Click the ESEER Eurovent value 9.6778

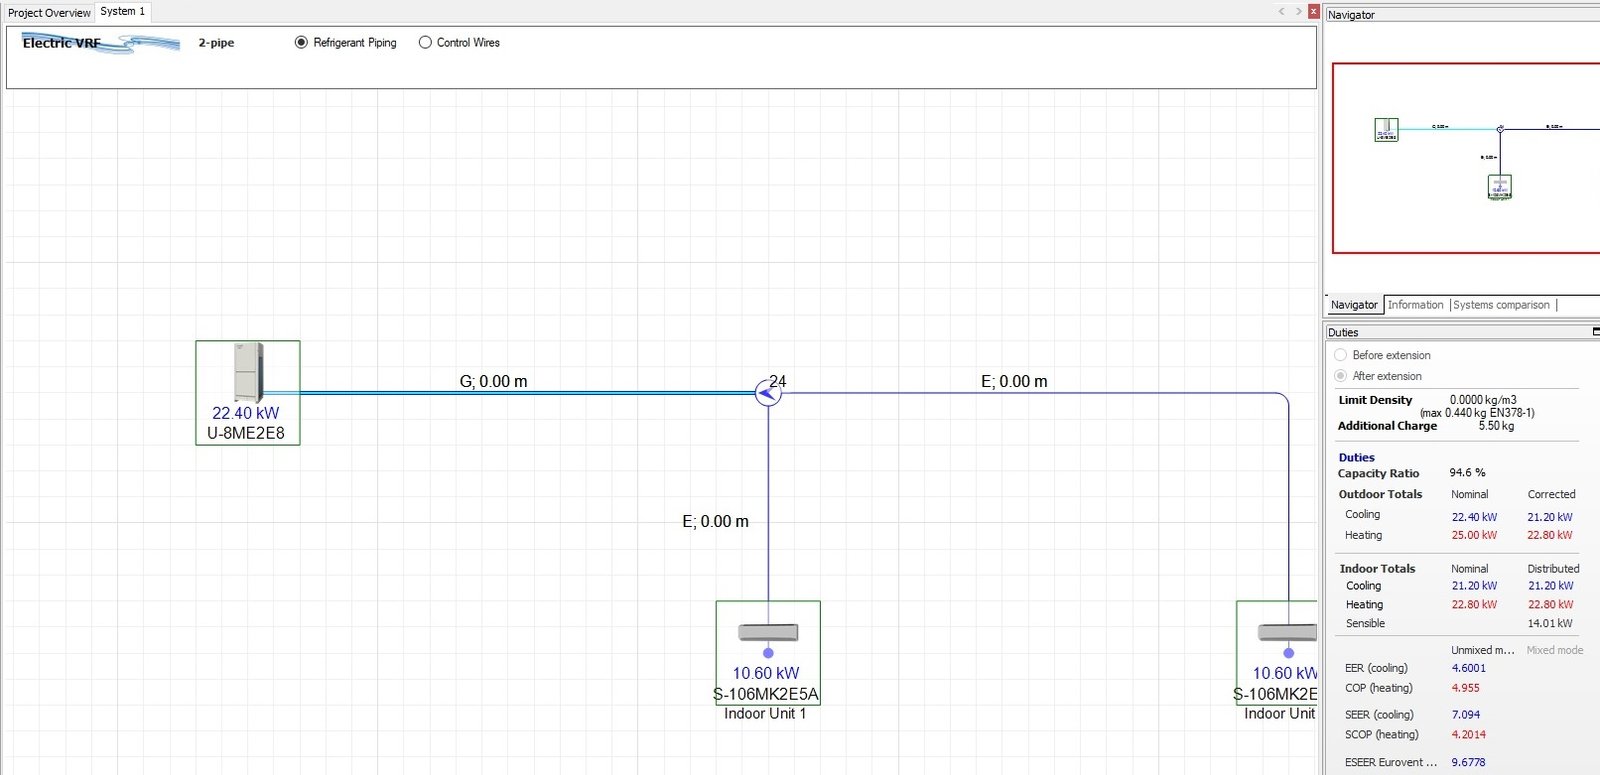click(1469, 762)
